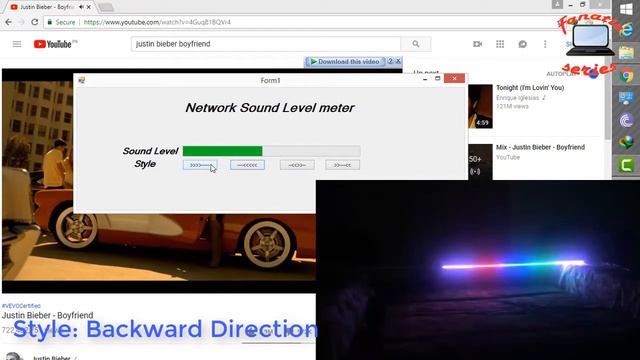Click the Sound Level progress bar
Viewport: 640px width, 360px height.
point(271,151)
